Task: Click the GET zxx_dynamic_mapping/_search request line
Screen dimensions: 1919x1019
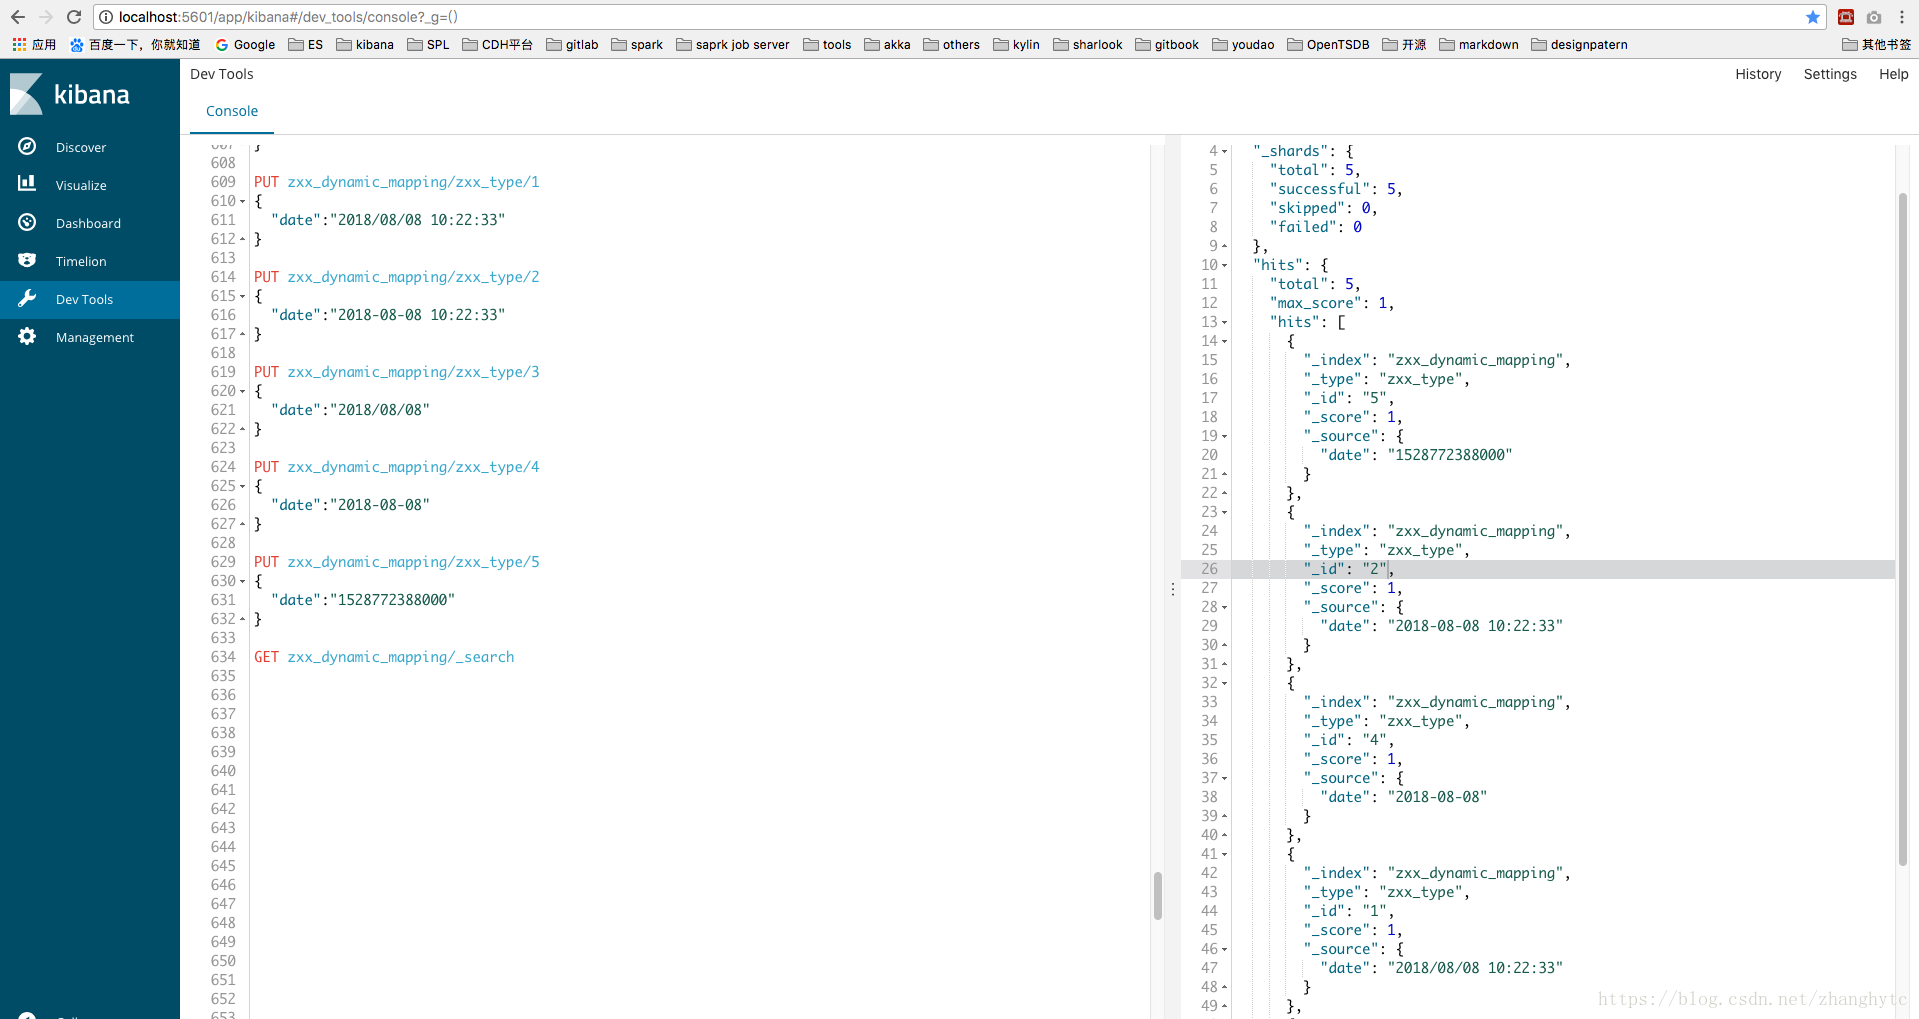Action: [x=384, y=657]
